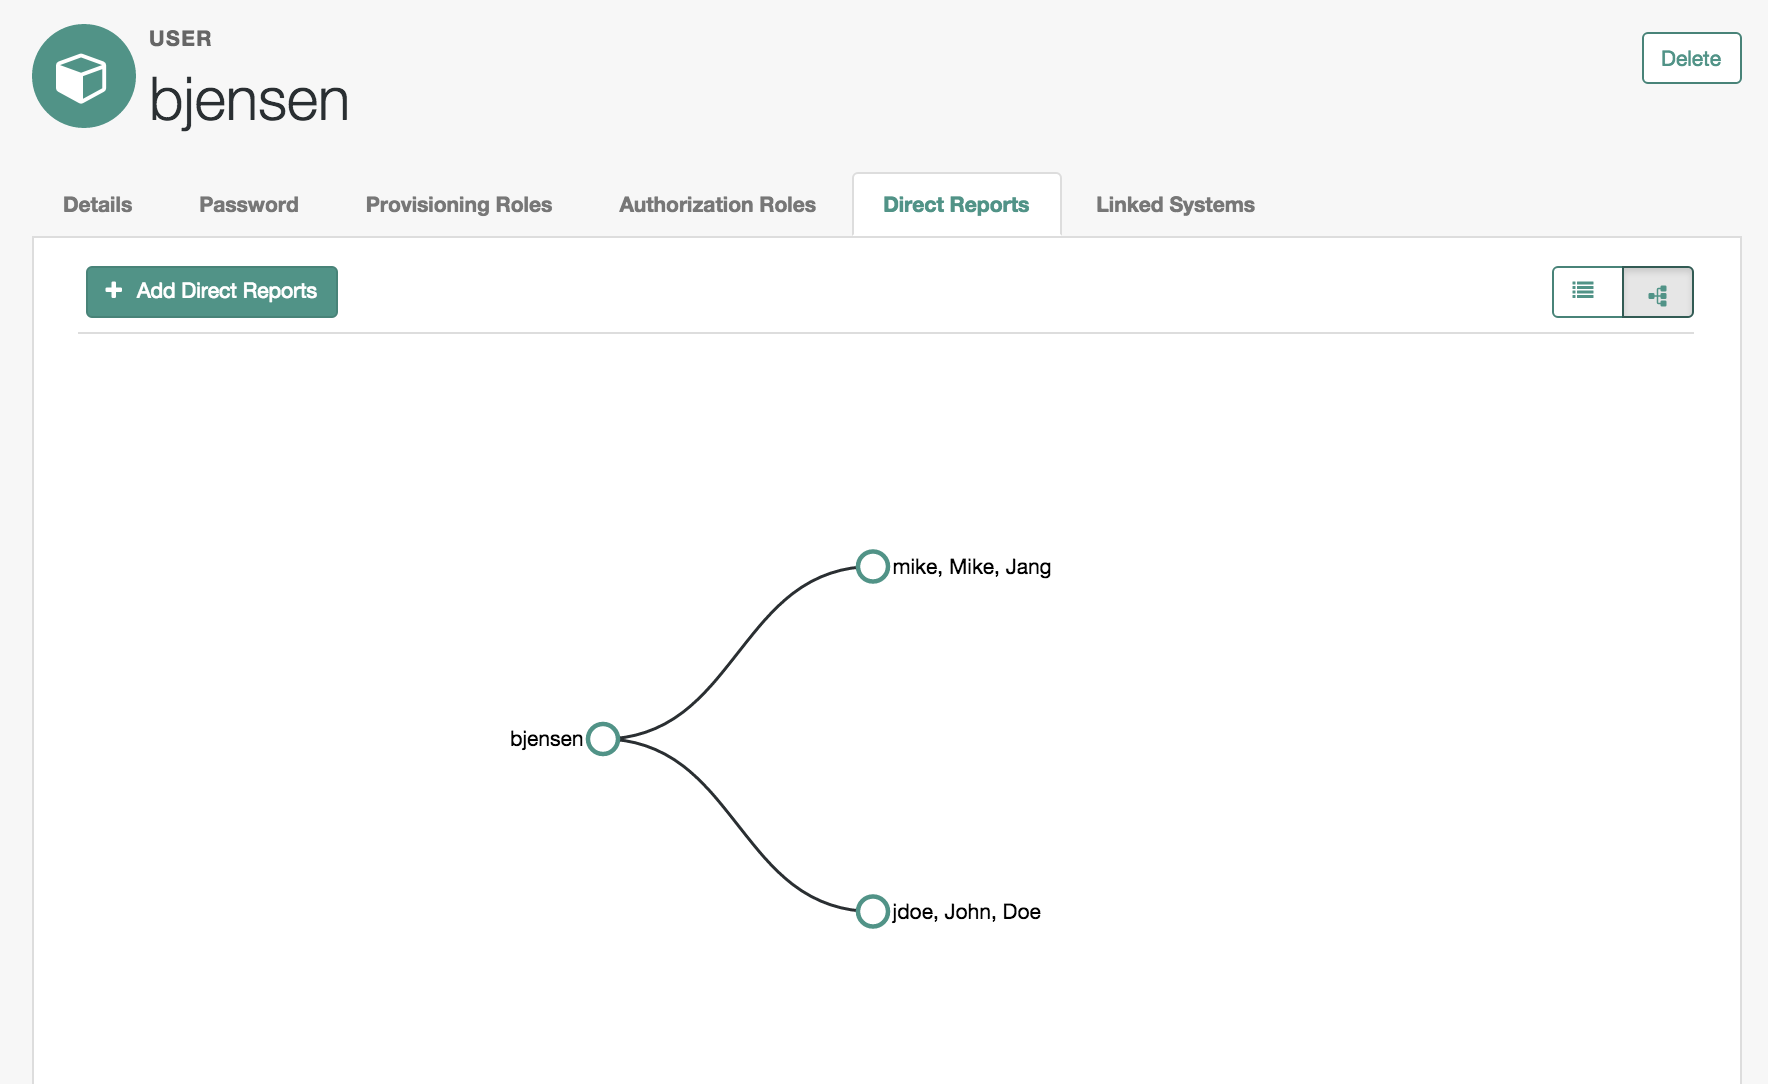The height and width of the screenshot is (1084, 1768).
Task: Switch to Provisioning Roles tab
Action: [x=459, y=205]
